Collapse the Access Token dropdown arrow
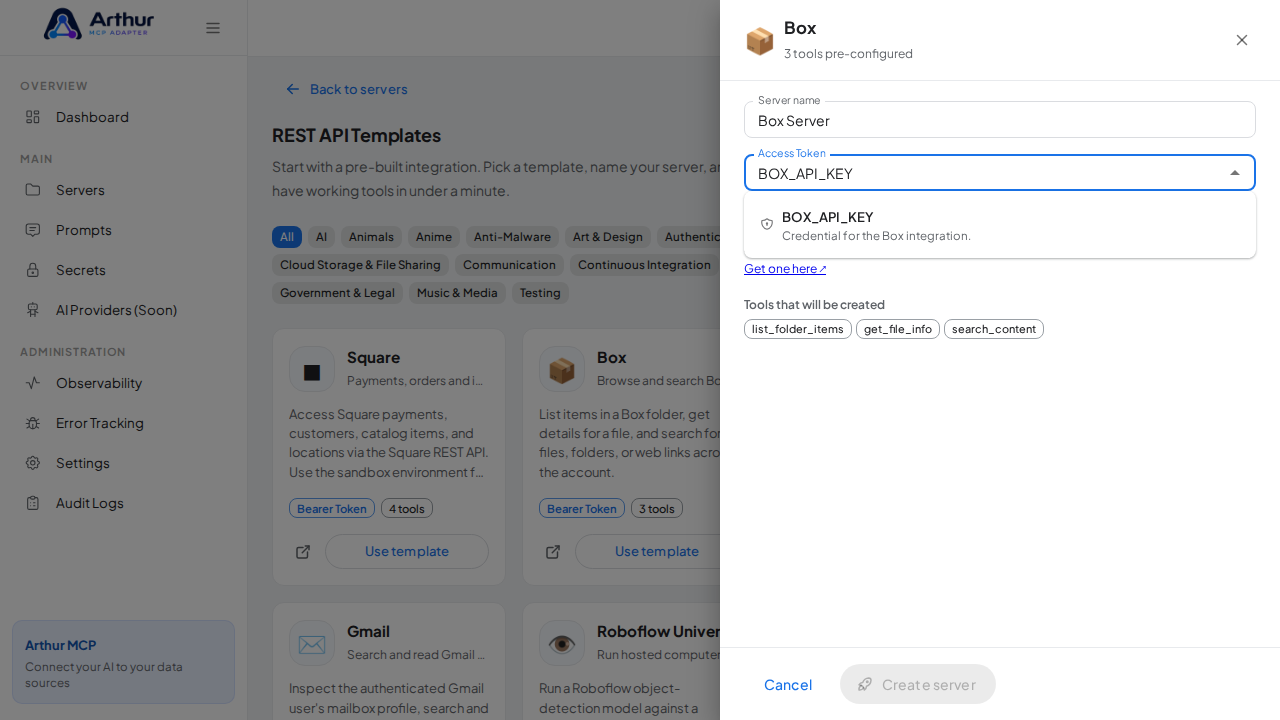The image size is (1280, 720). click(x=1235, y=173)
